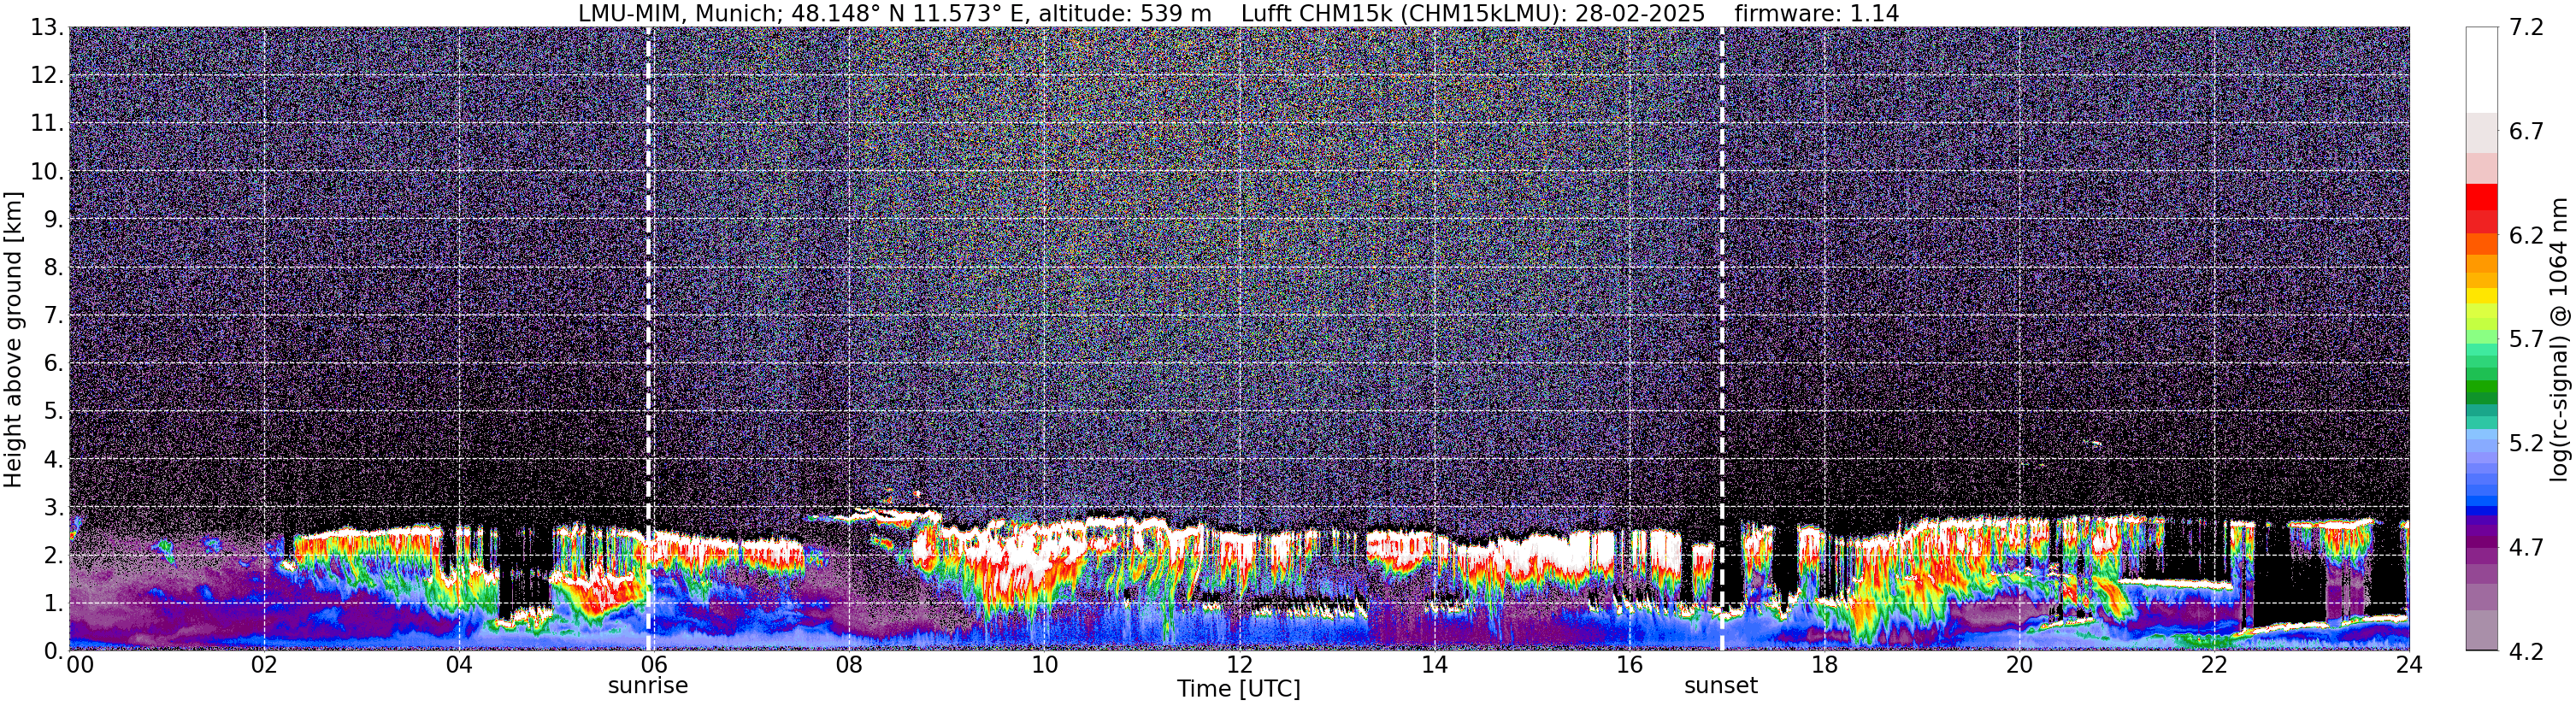The width and height of the screenshot is (2576, 706).
Task: Click time axis tick label 24
Action: (2408, 665)
